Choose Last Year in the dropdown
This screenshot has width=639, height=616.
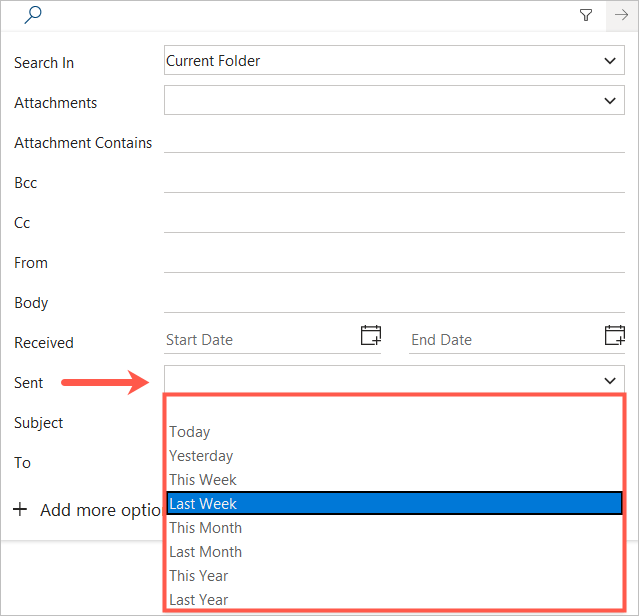(x=199, y=600)
